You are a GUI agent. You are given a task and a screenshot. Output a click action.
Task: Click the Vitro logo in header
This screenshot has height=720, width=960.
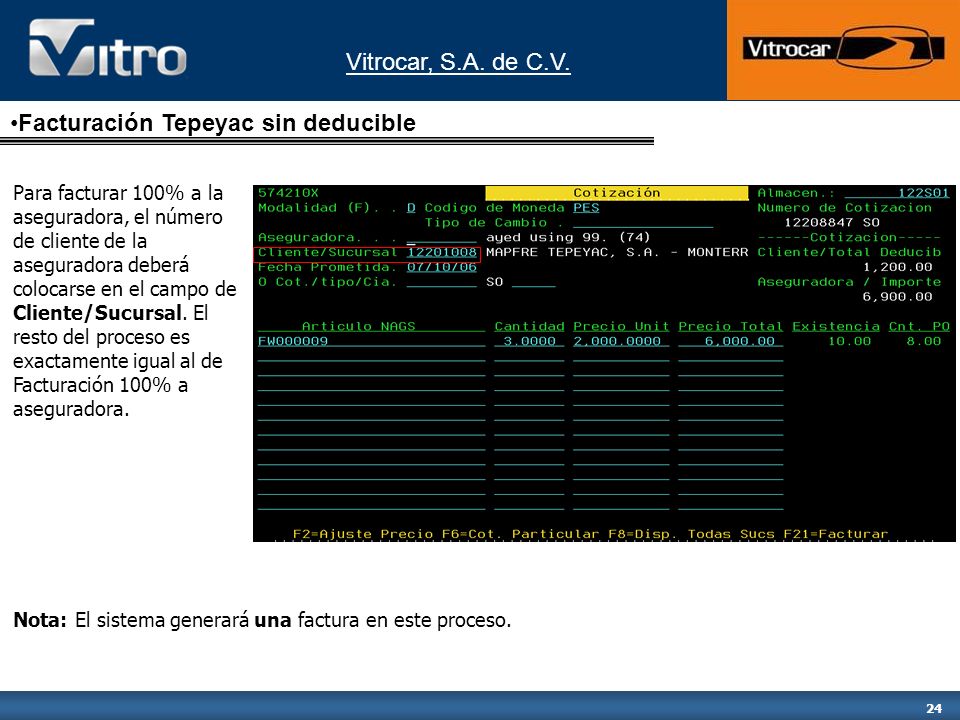coord(108,48)
